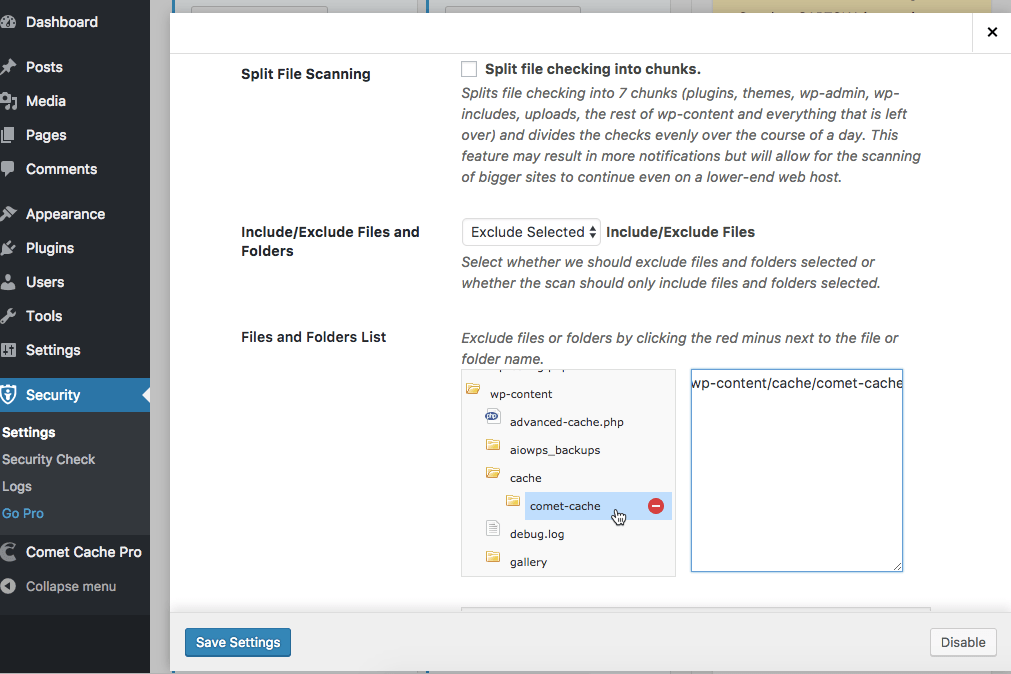The image size is (1011, 674).
Task: Select the Security menu item
Action: point(75,395)
